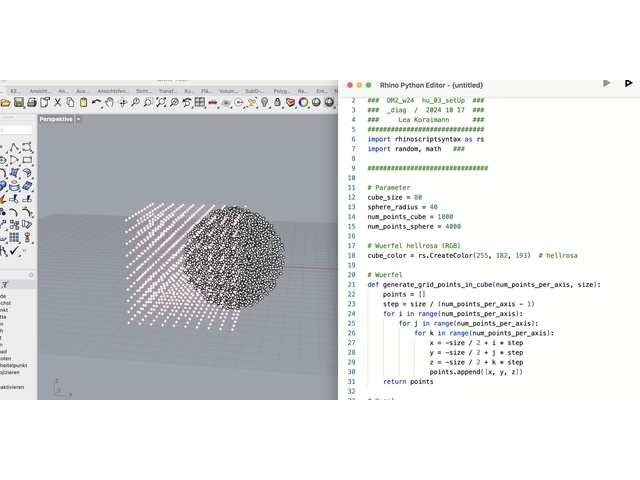640x480 pixels.
Task: Click "import rhinoscriptsyntax as rs" line
Action: [x=426, y=139]
